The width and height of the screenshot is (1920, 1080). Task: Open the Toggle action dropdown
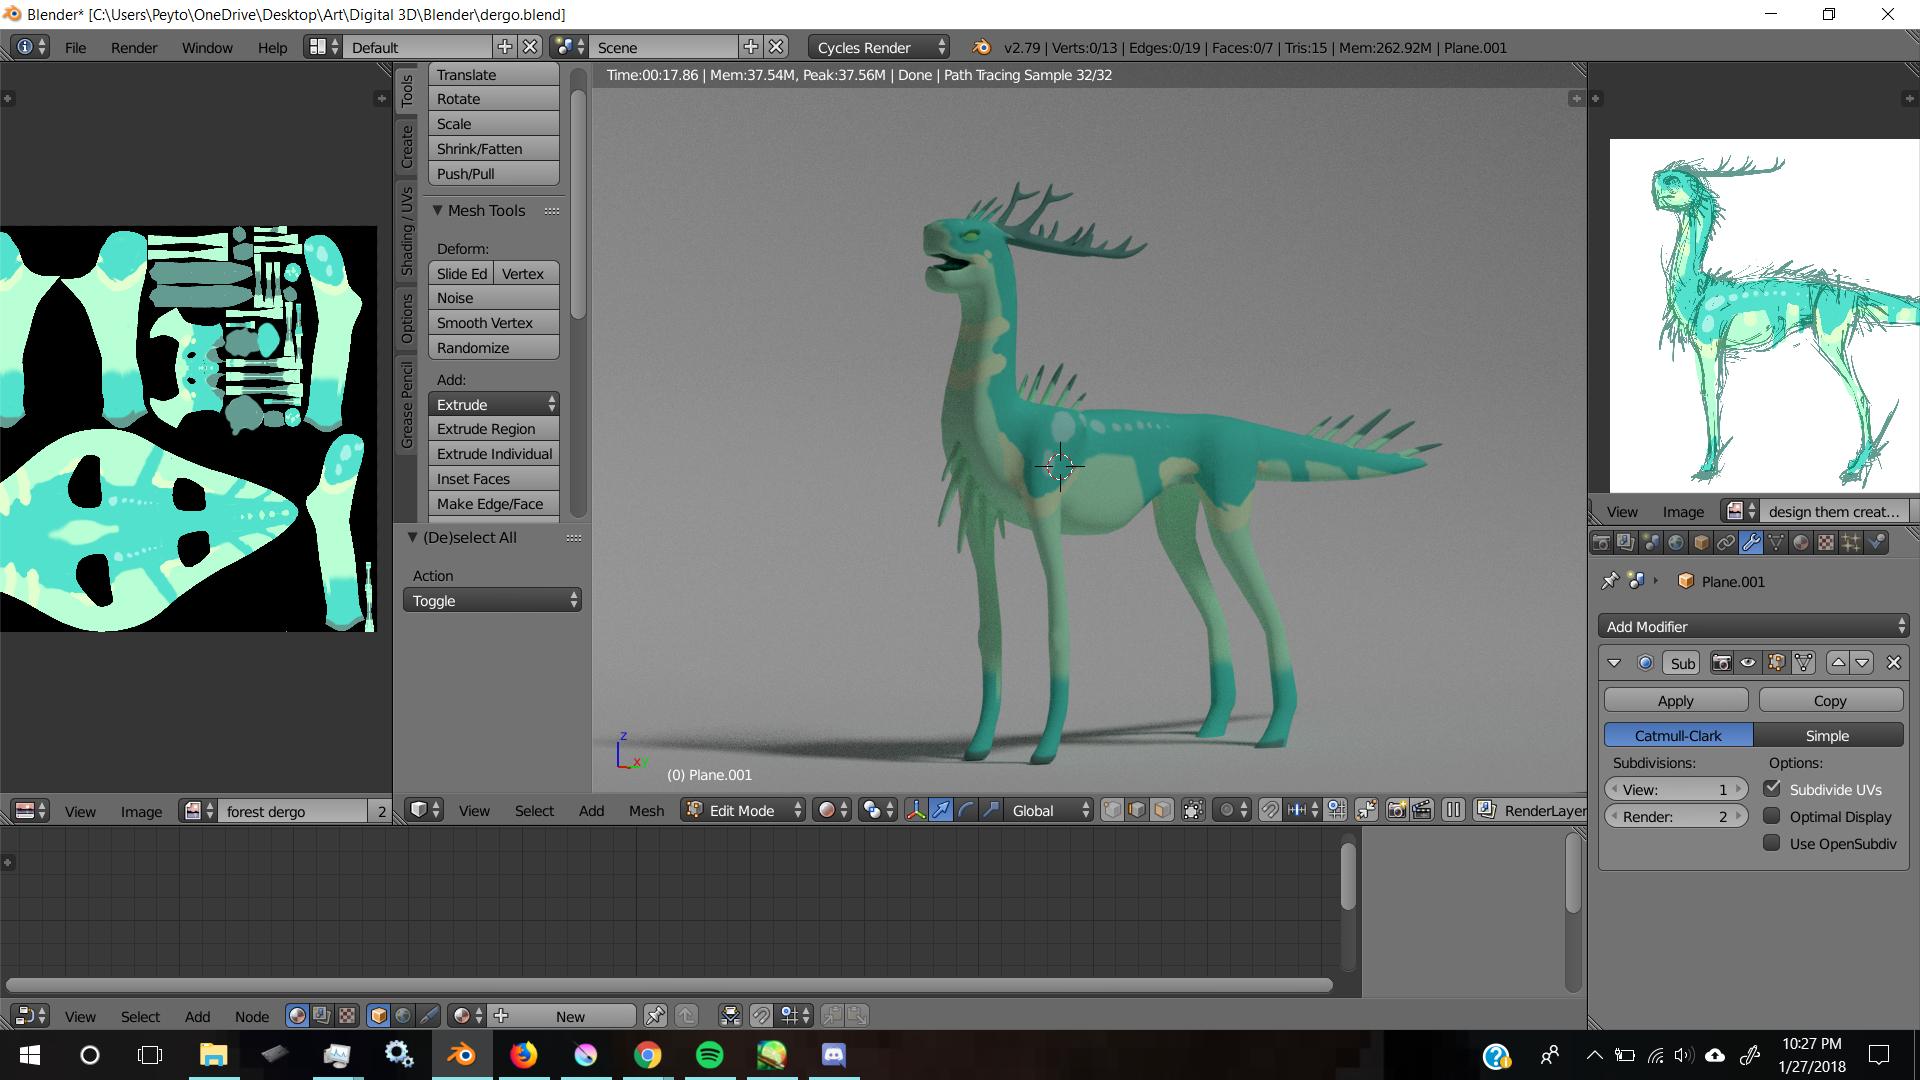tap(492, 600)
